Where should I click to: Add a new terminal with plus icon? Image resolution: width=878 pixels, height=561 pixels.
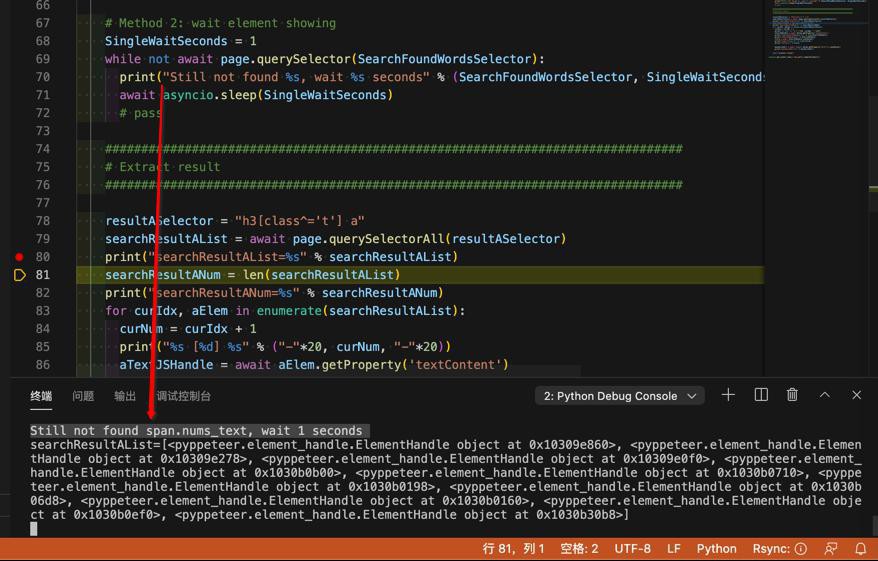click(728, 395)
